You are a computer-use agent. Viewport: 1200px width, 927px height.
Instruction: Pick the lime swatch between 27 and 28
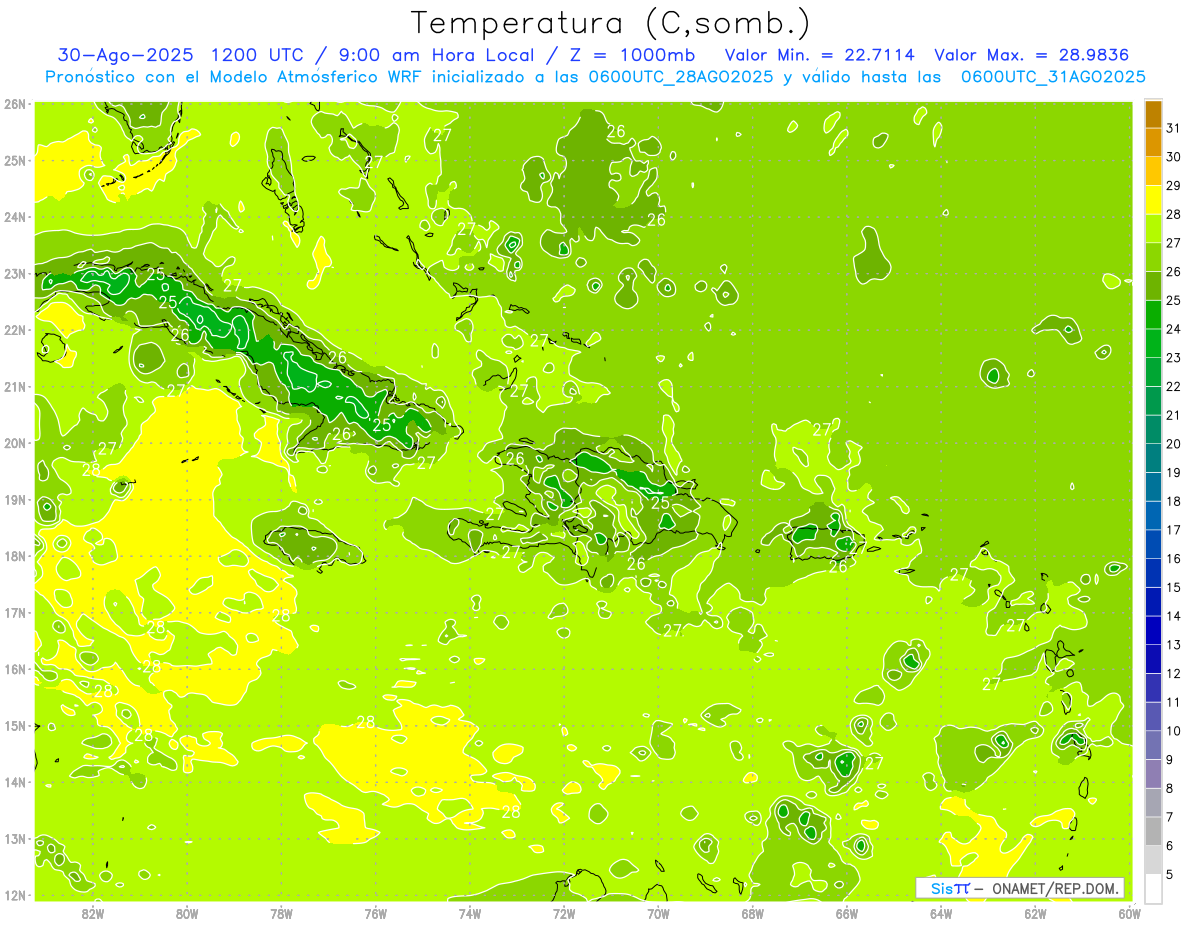[x=1153, y=229]
